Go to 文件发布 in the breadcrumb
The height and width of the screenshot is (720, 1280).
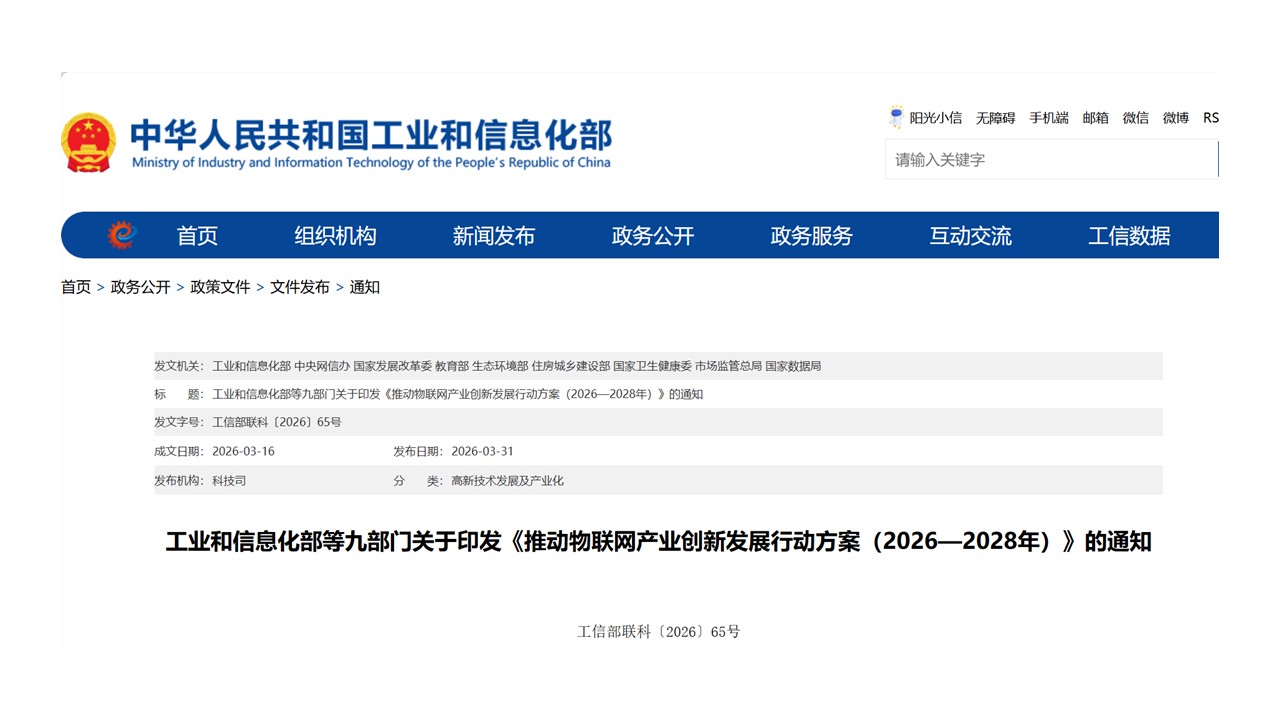[300, 287]
